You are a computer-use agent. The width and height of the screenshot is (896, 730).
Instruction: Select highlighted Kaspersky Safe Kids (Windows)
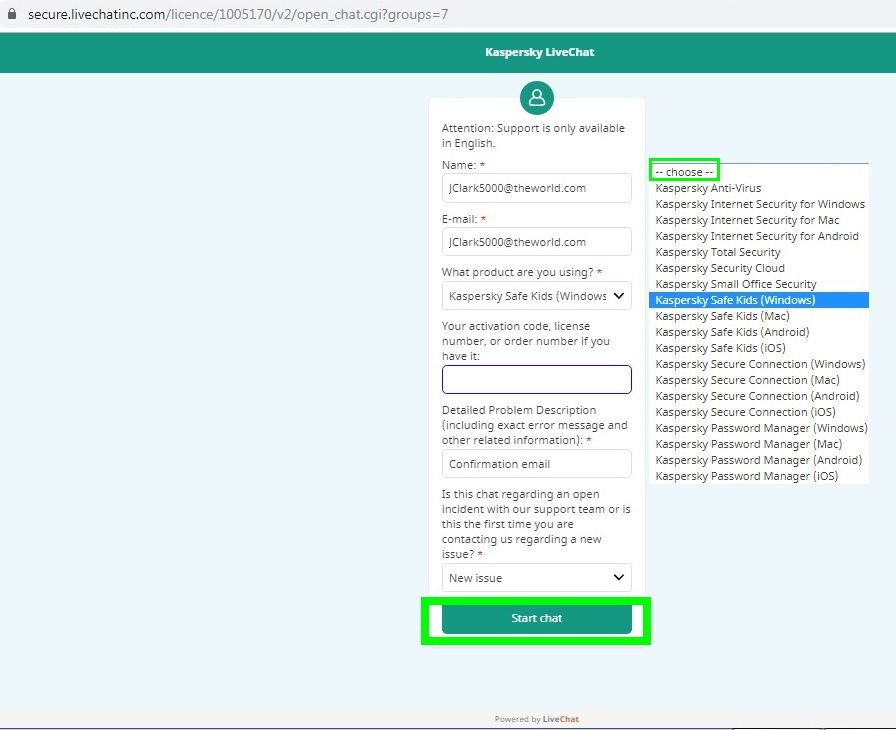[759, 300]
